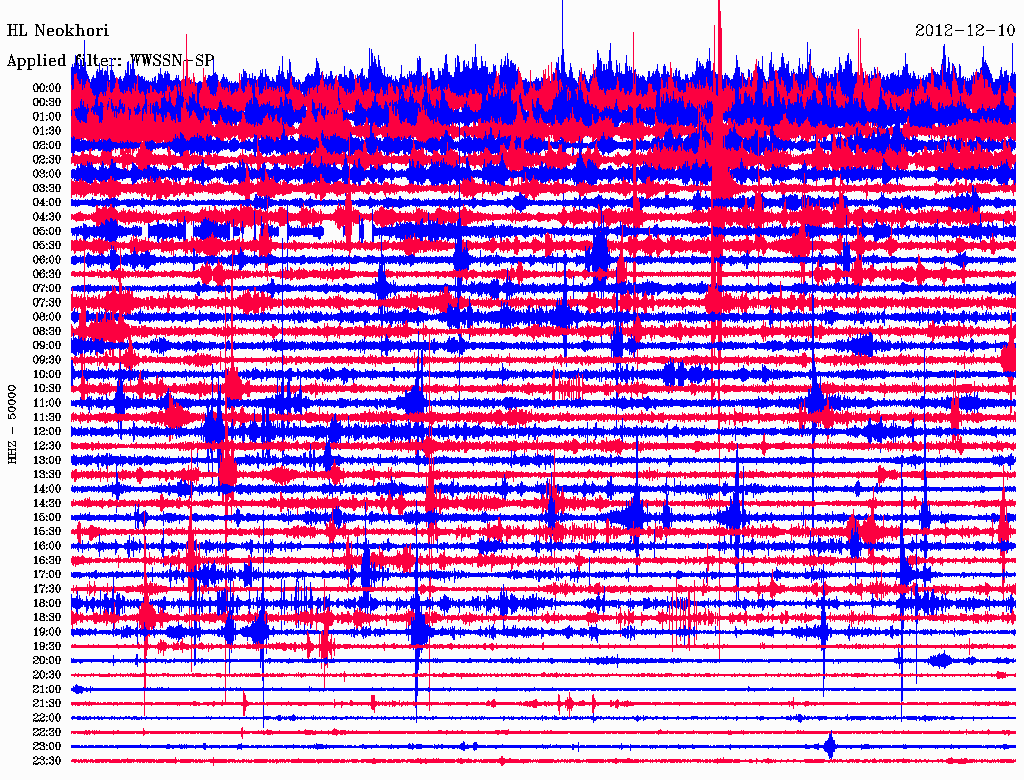Select the 11:00 time label
This screenshot has height=780, width=1024.
click(46, 402)
